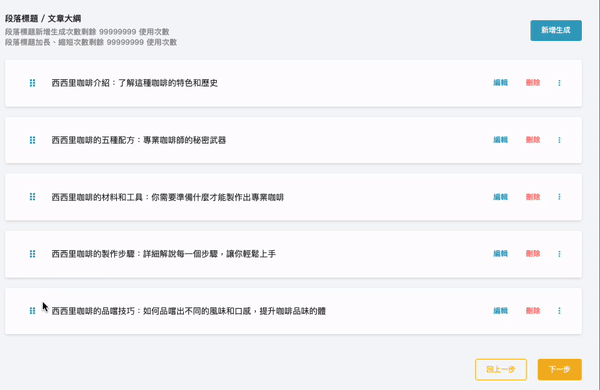
Task: Click drag handle of 品嚐技巧 row
Action: tap(33, 311)
